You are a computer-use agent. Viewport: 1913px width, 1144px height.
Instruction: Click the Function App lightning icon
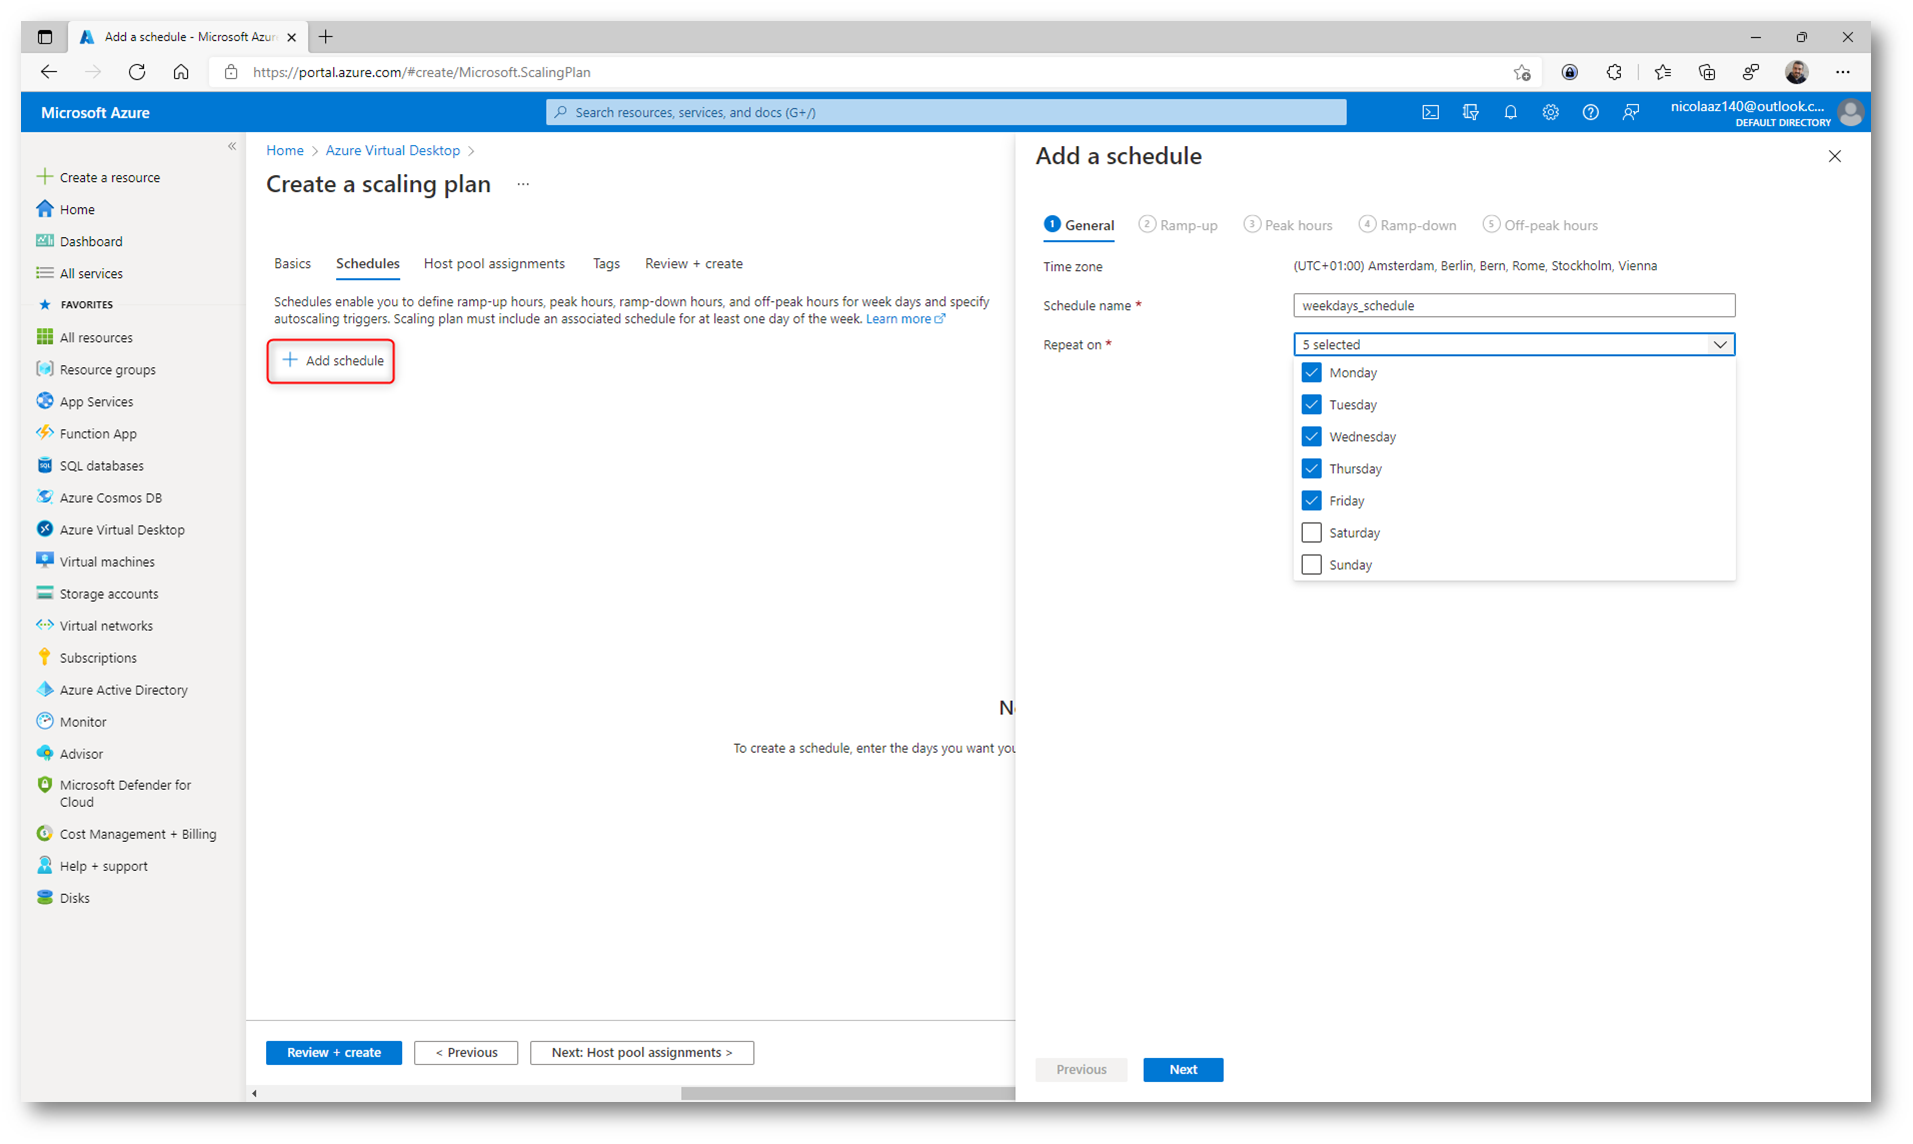click(44, 433)
